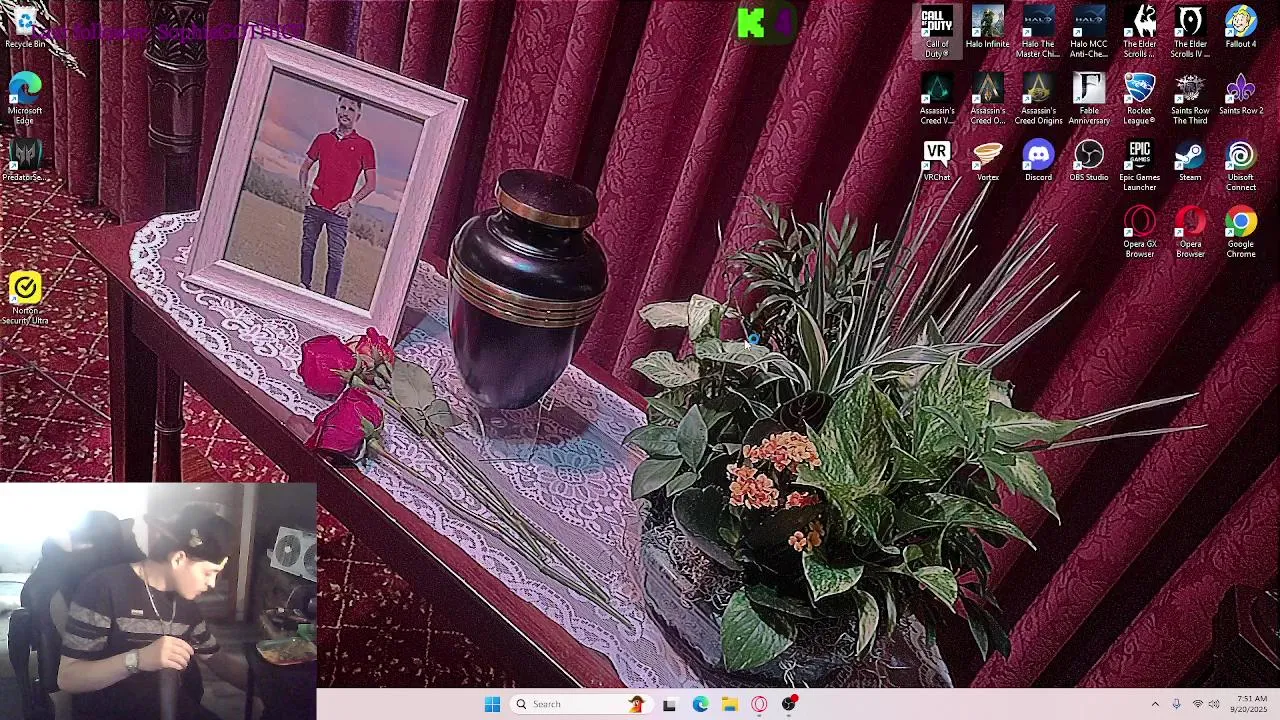
Task: Launch Microsoft Edge from the desktop
Action: click(25, 98)
